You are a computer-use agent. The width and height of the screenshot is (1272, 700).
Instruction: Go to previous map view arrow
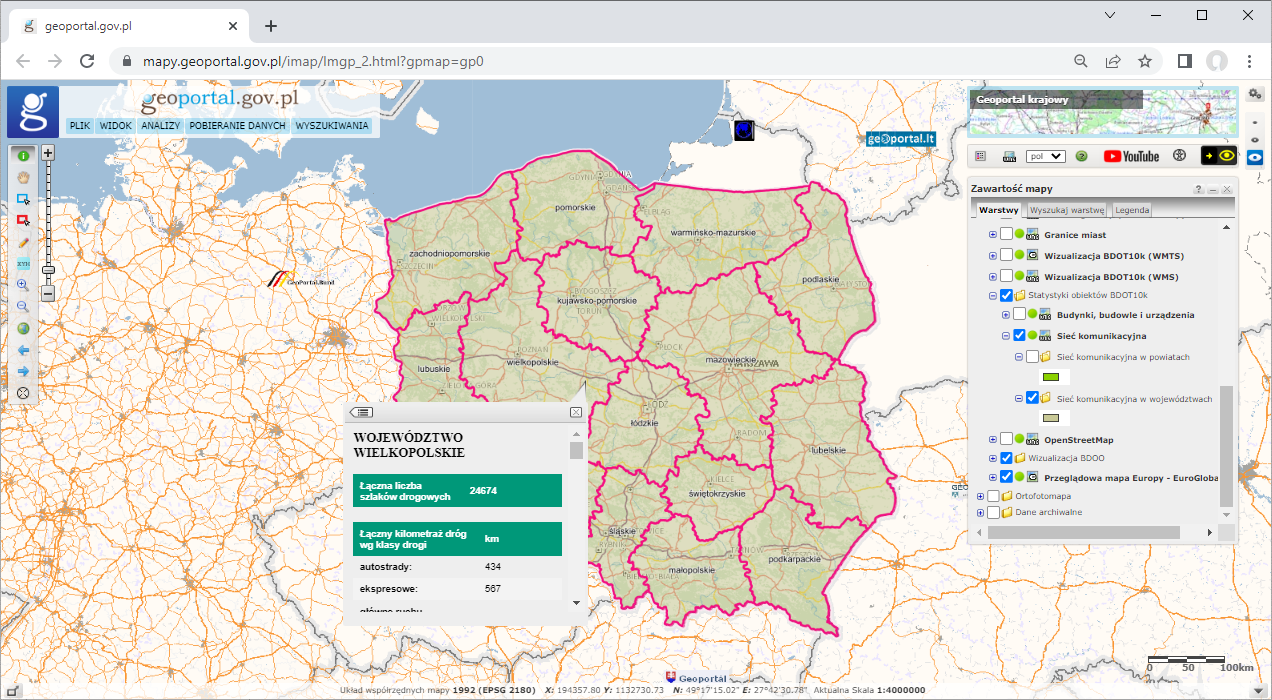[23, 350]
